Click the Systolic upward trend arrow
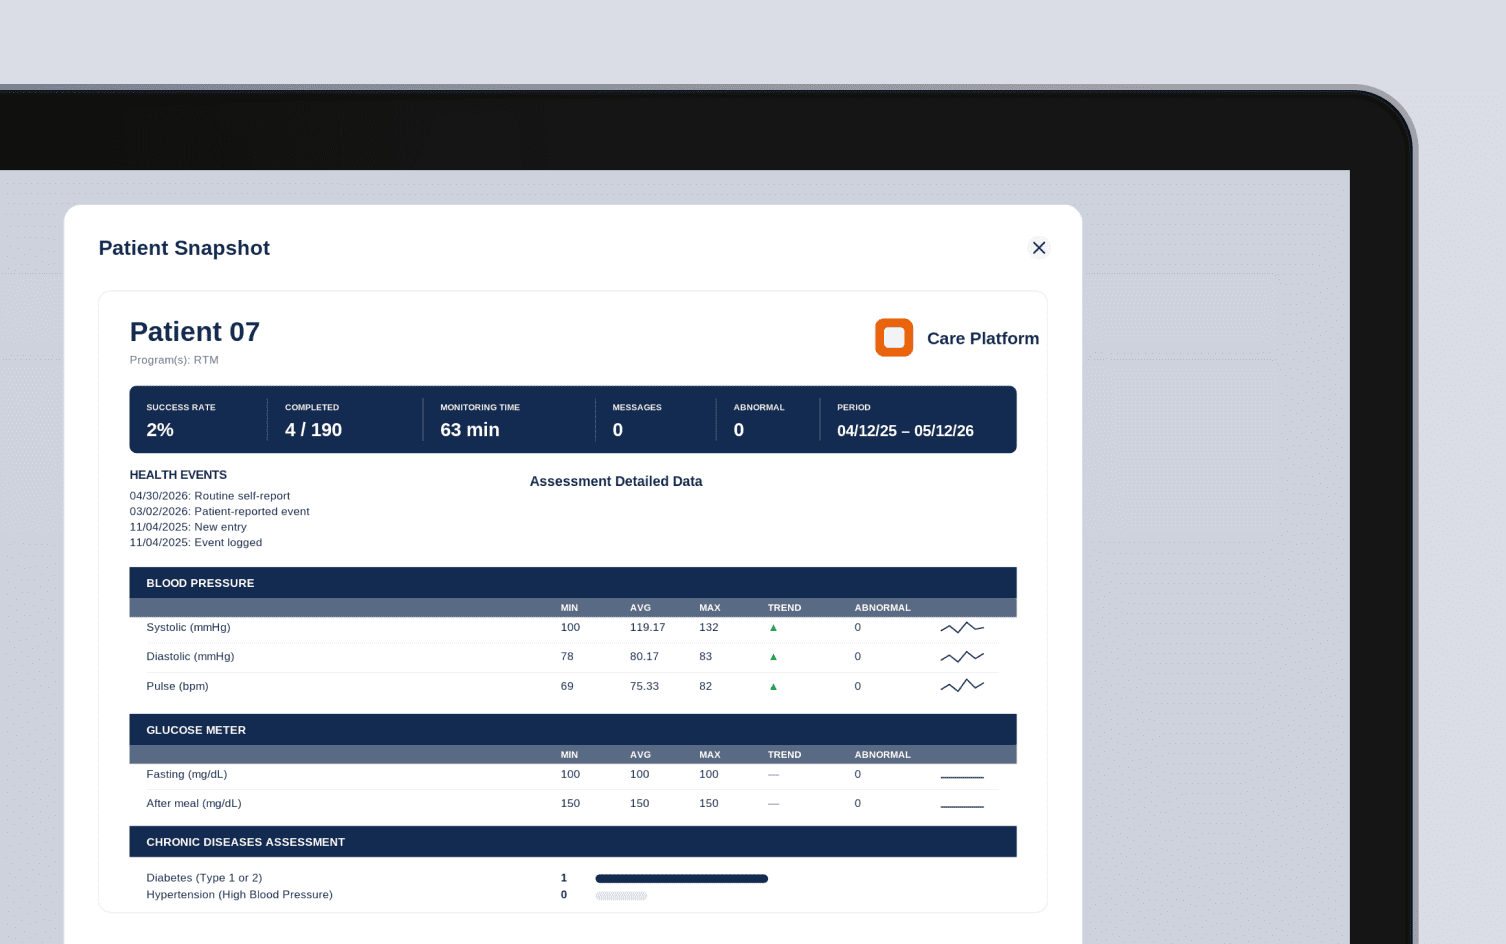 pos(773,628)
